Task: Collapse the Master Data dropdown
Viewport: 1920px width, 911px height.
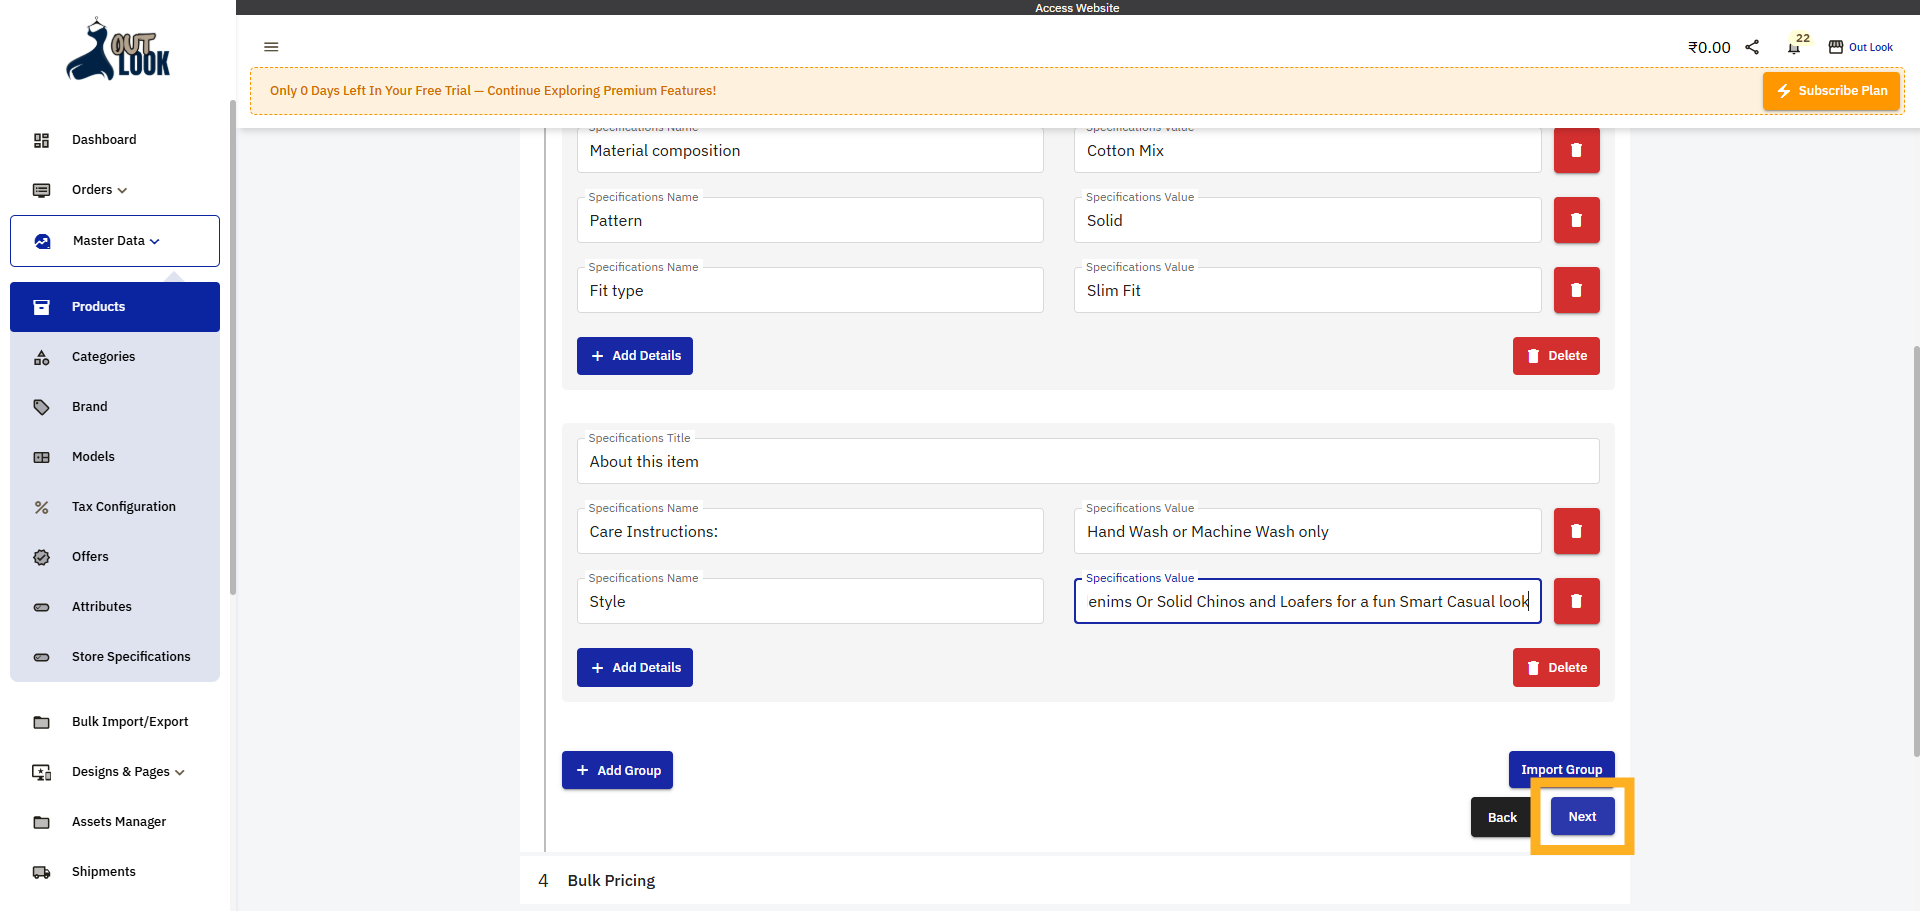Action: pos(115,241)
